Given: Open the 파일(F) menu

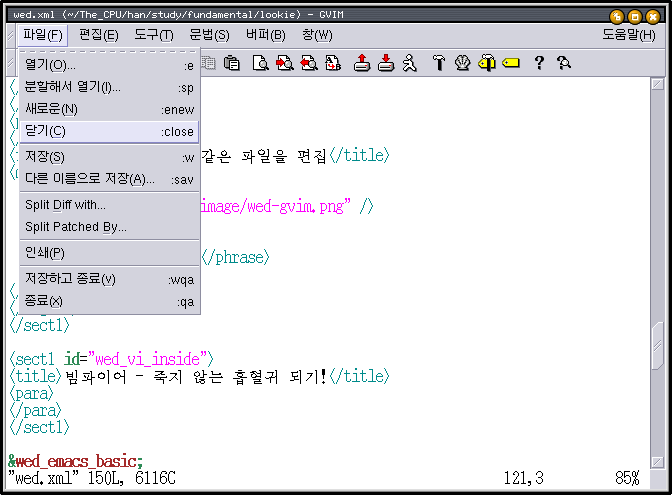Looking at the screenshot, I should pyautogui.click(x=43, y=35).
